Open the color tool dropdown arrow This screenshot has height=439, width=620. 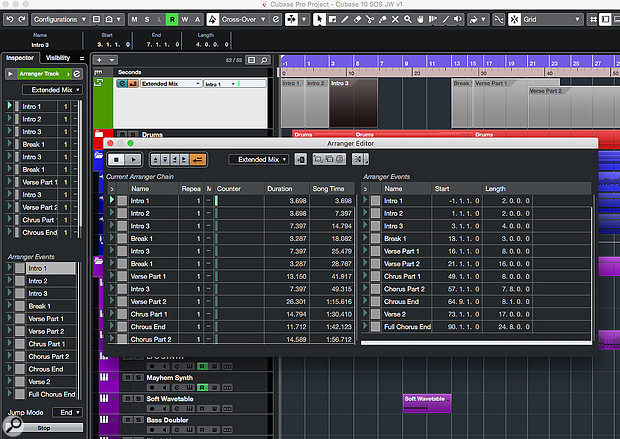483,19
